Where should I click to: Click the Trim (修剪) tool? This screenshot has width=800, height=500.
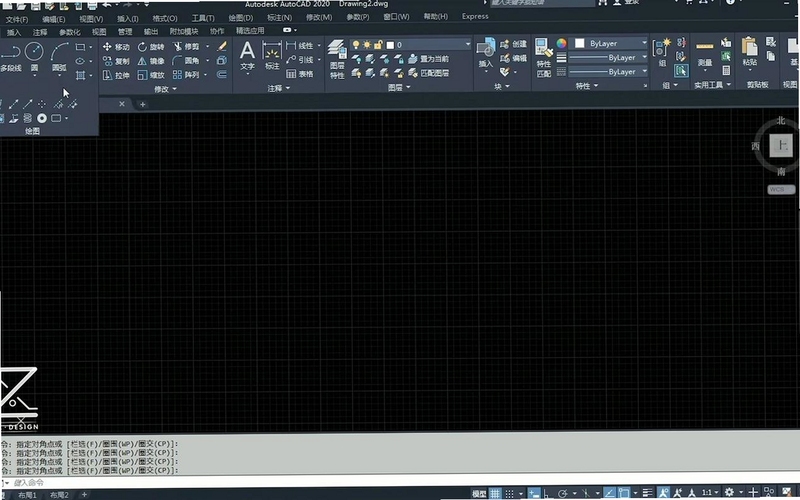(186, 47)
